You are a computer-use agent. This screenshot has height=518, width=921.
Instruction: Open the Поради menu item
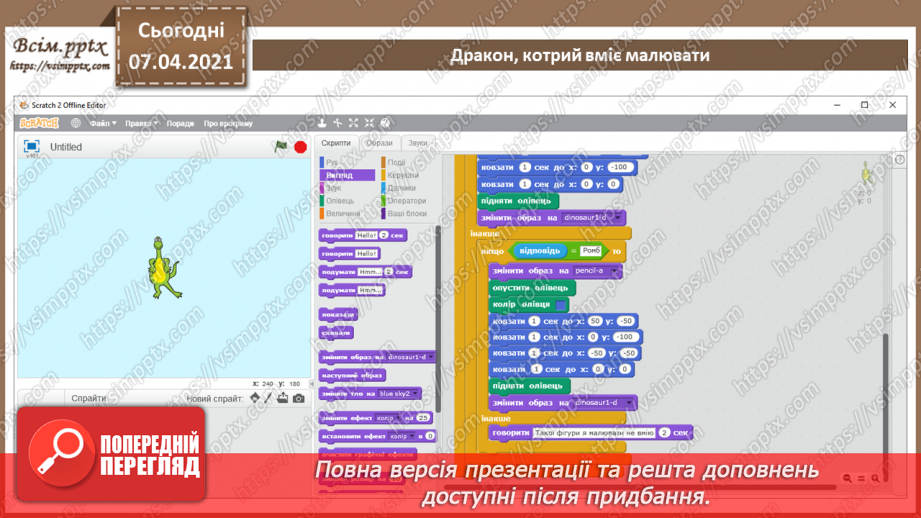(180, 123)
